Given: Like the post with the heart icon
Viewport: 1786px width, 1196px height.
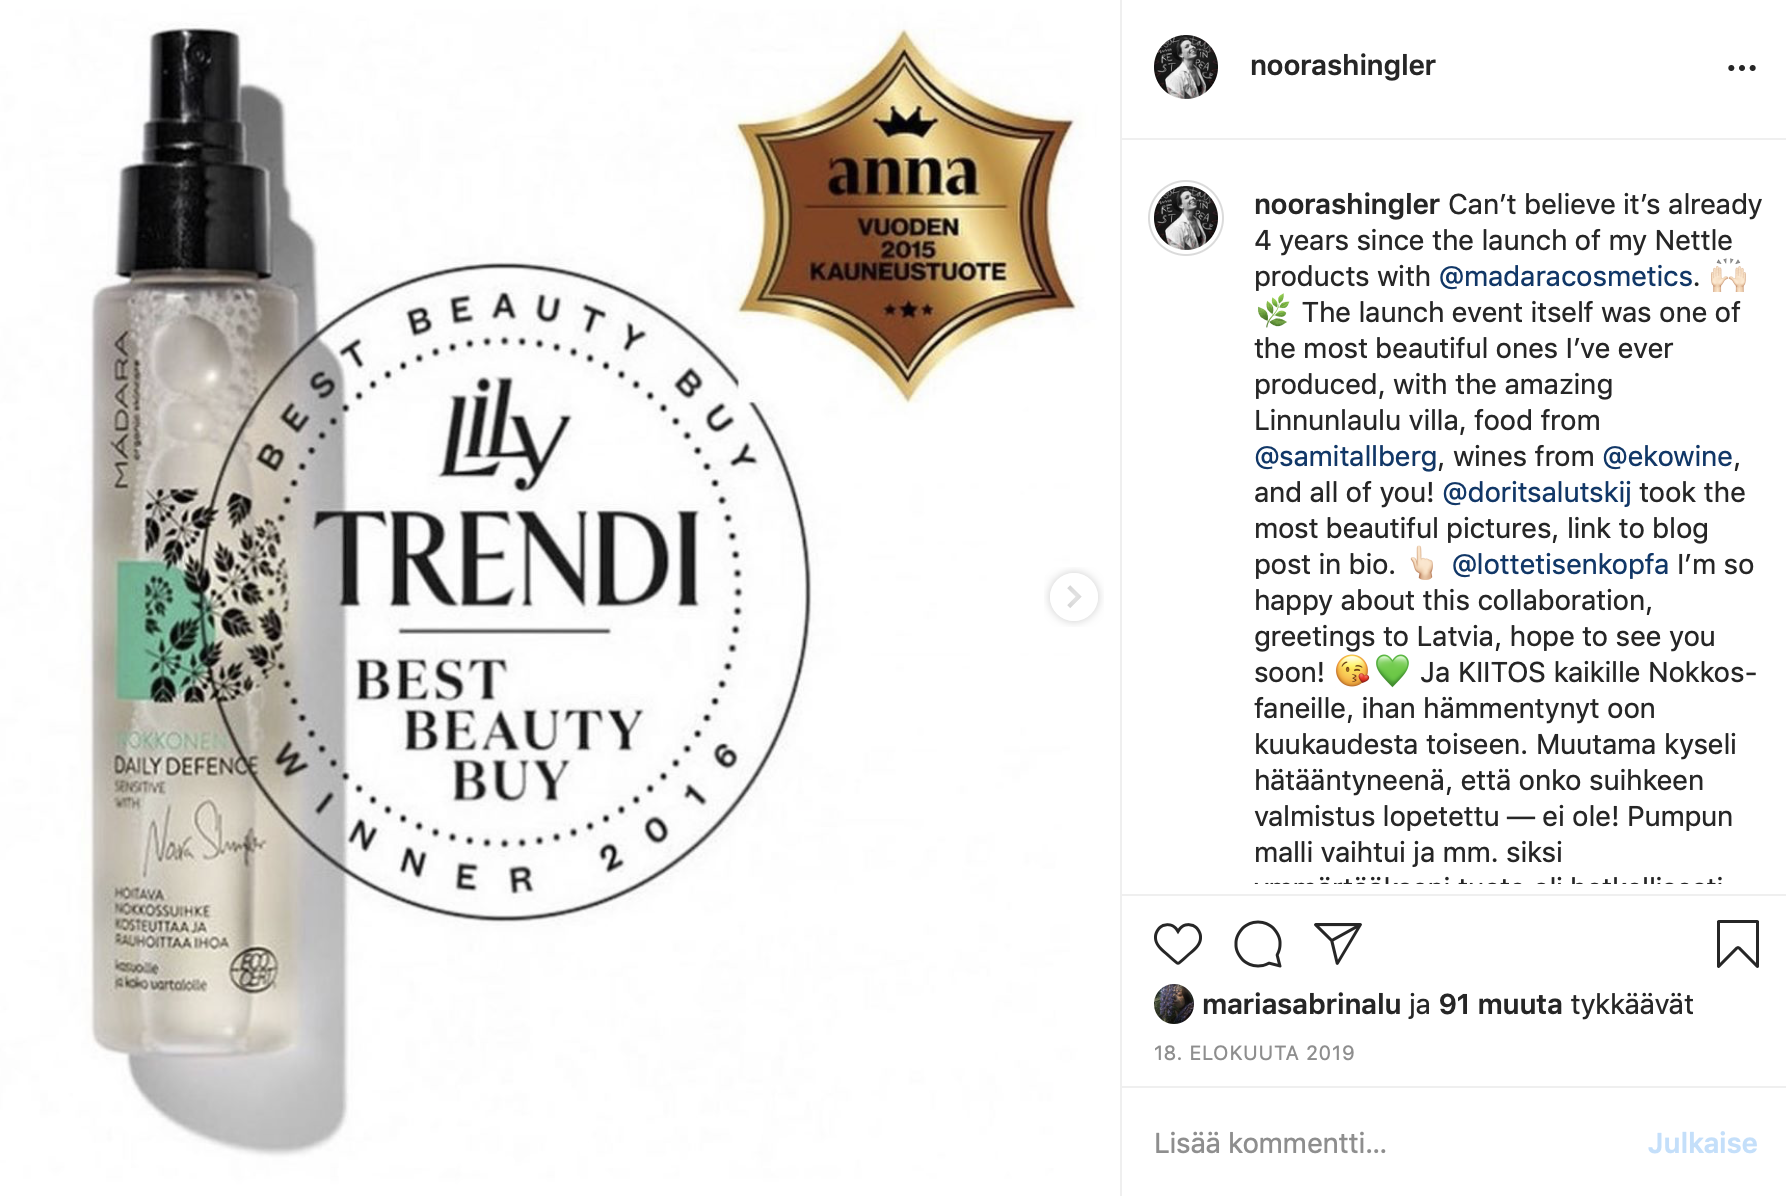Looking at the screenshot, I should pos(1177,944).
